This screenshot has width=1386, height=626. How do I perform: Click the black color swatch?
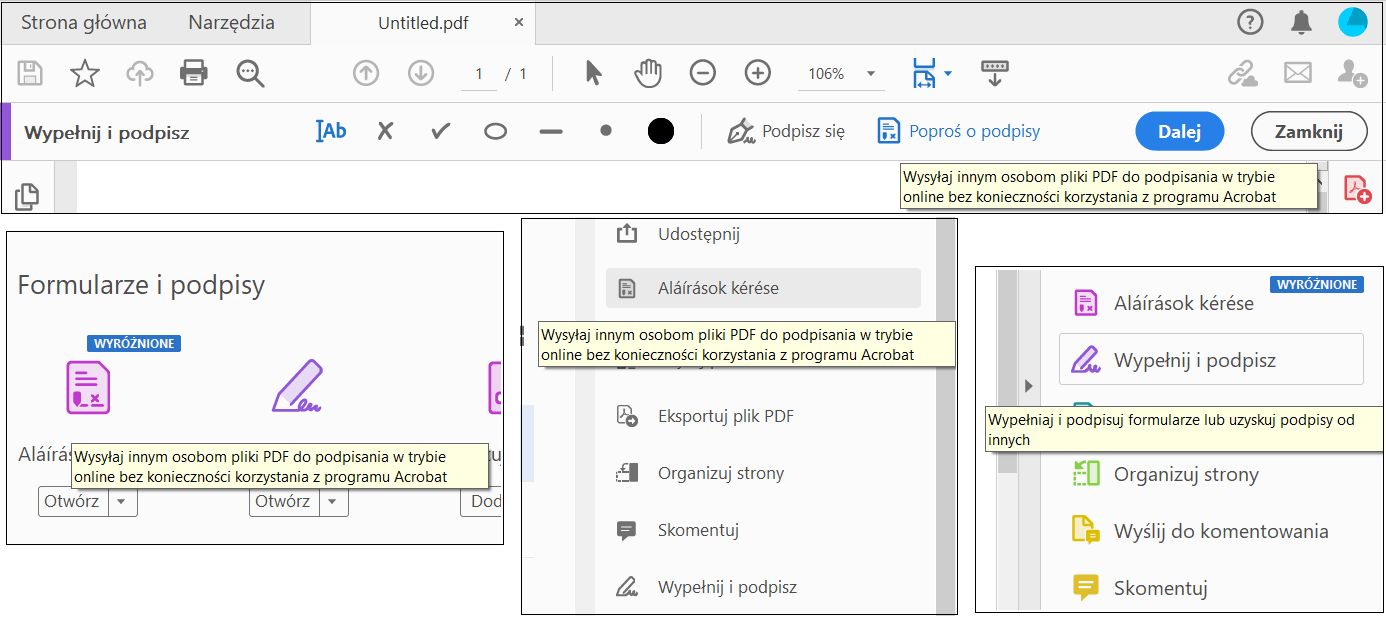click(x=659, y=130)
